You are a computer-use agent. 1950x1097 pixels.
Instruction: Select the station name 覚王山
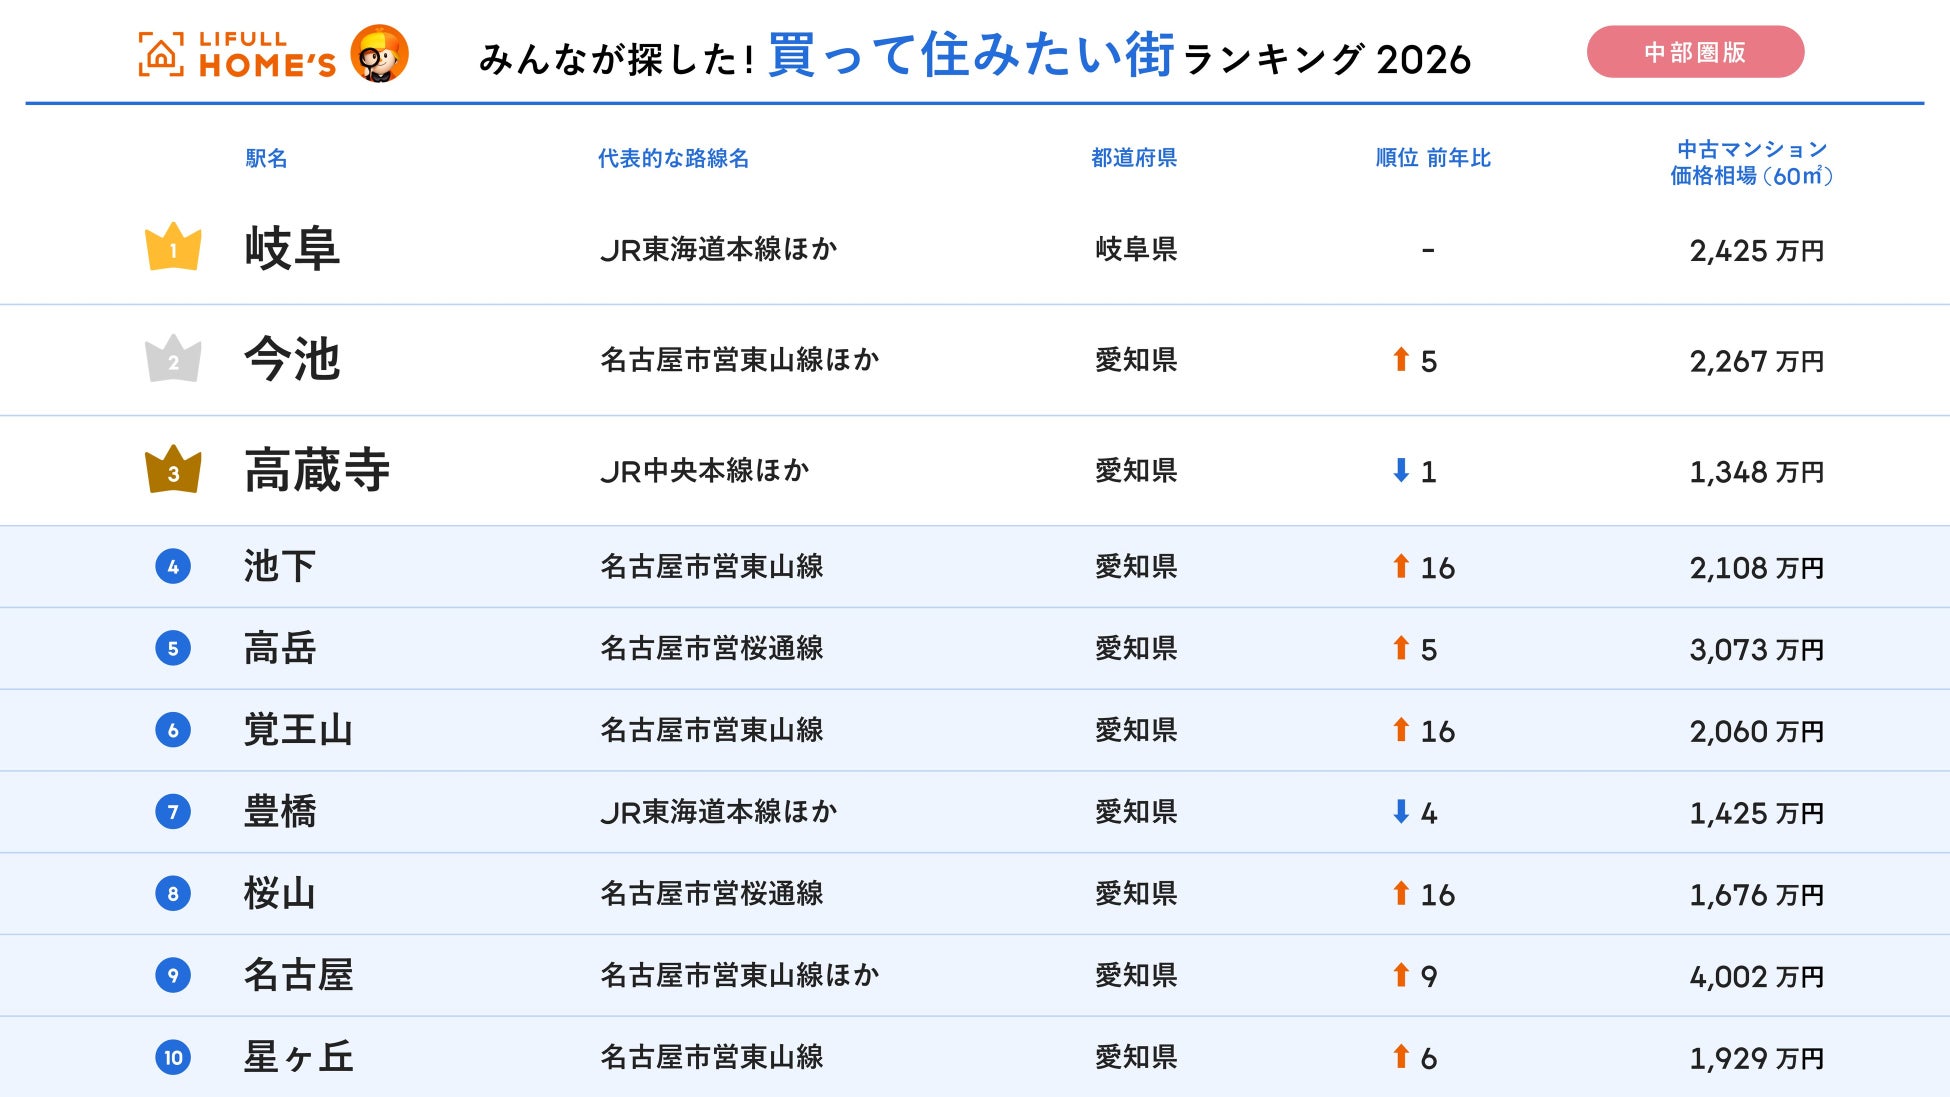click(x=298, y=730)
